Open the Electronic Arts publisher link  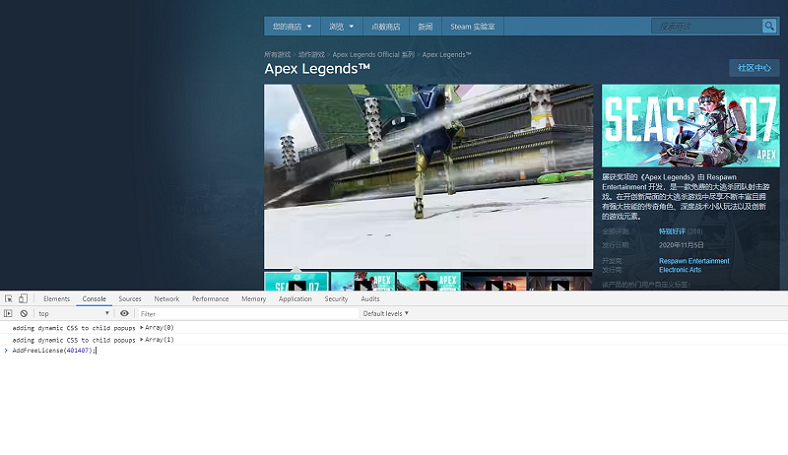click(680, 270)
